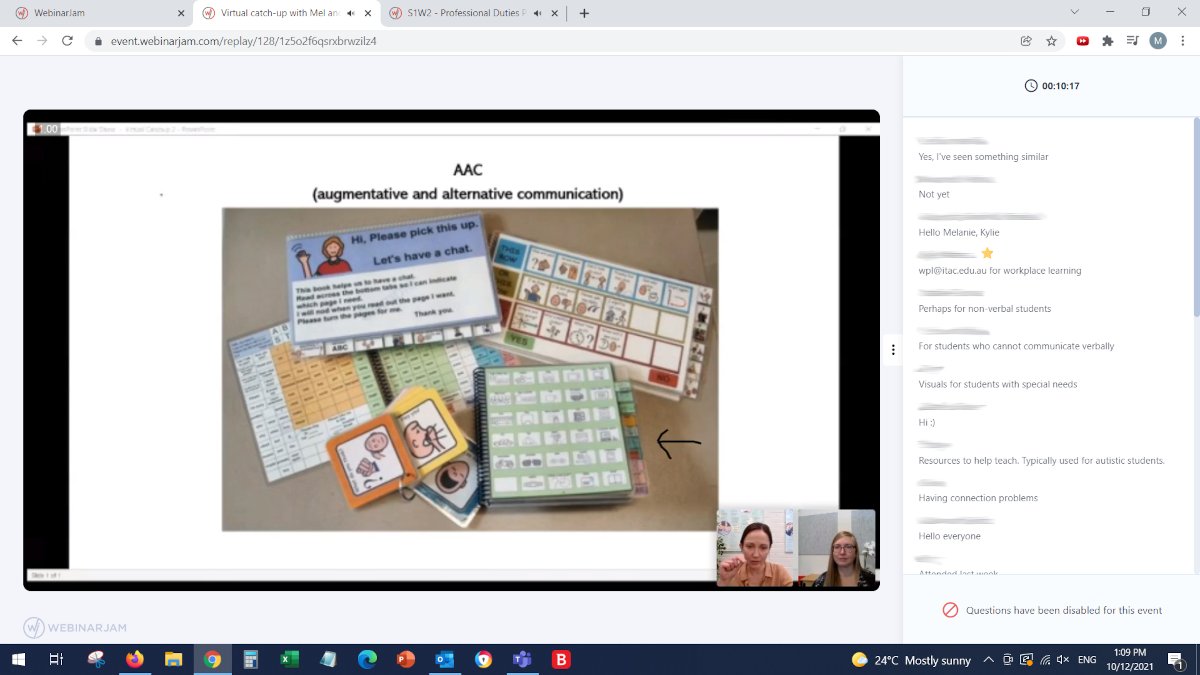Close the WebinarJam tab
Image resolution: width=1200 pixels, height=675 pixels.
tap(181, 13)
